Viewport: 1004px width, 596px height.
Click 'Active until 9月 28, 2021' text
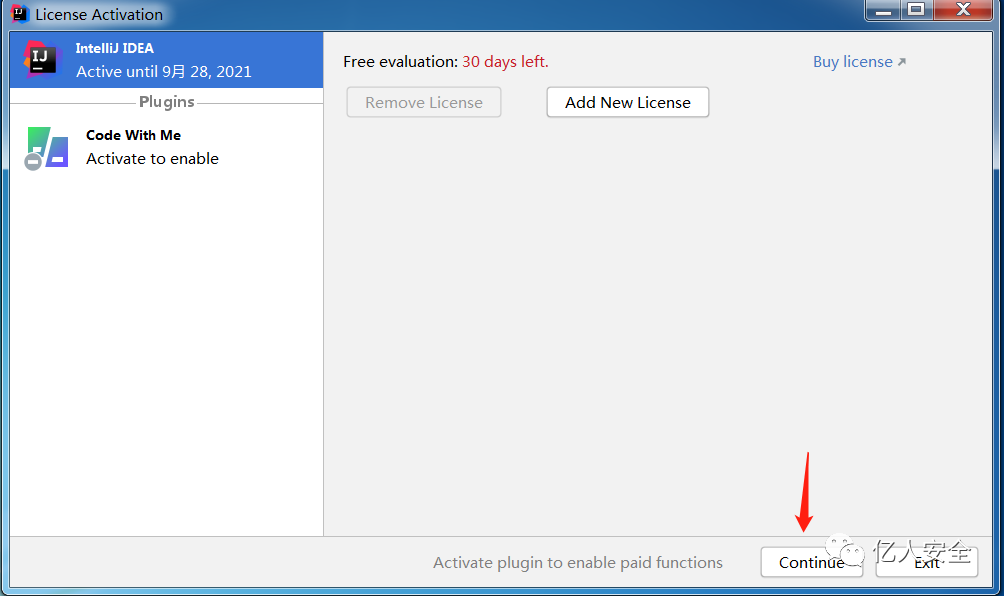(x=164, y=71)
